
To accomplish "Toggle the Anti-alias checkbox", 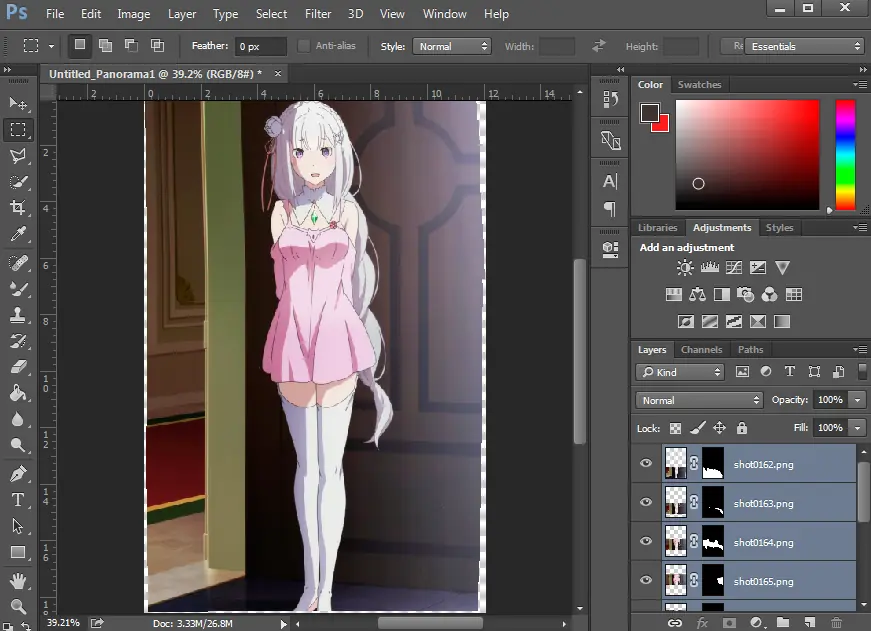I will (x=303, y=46).
